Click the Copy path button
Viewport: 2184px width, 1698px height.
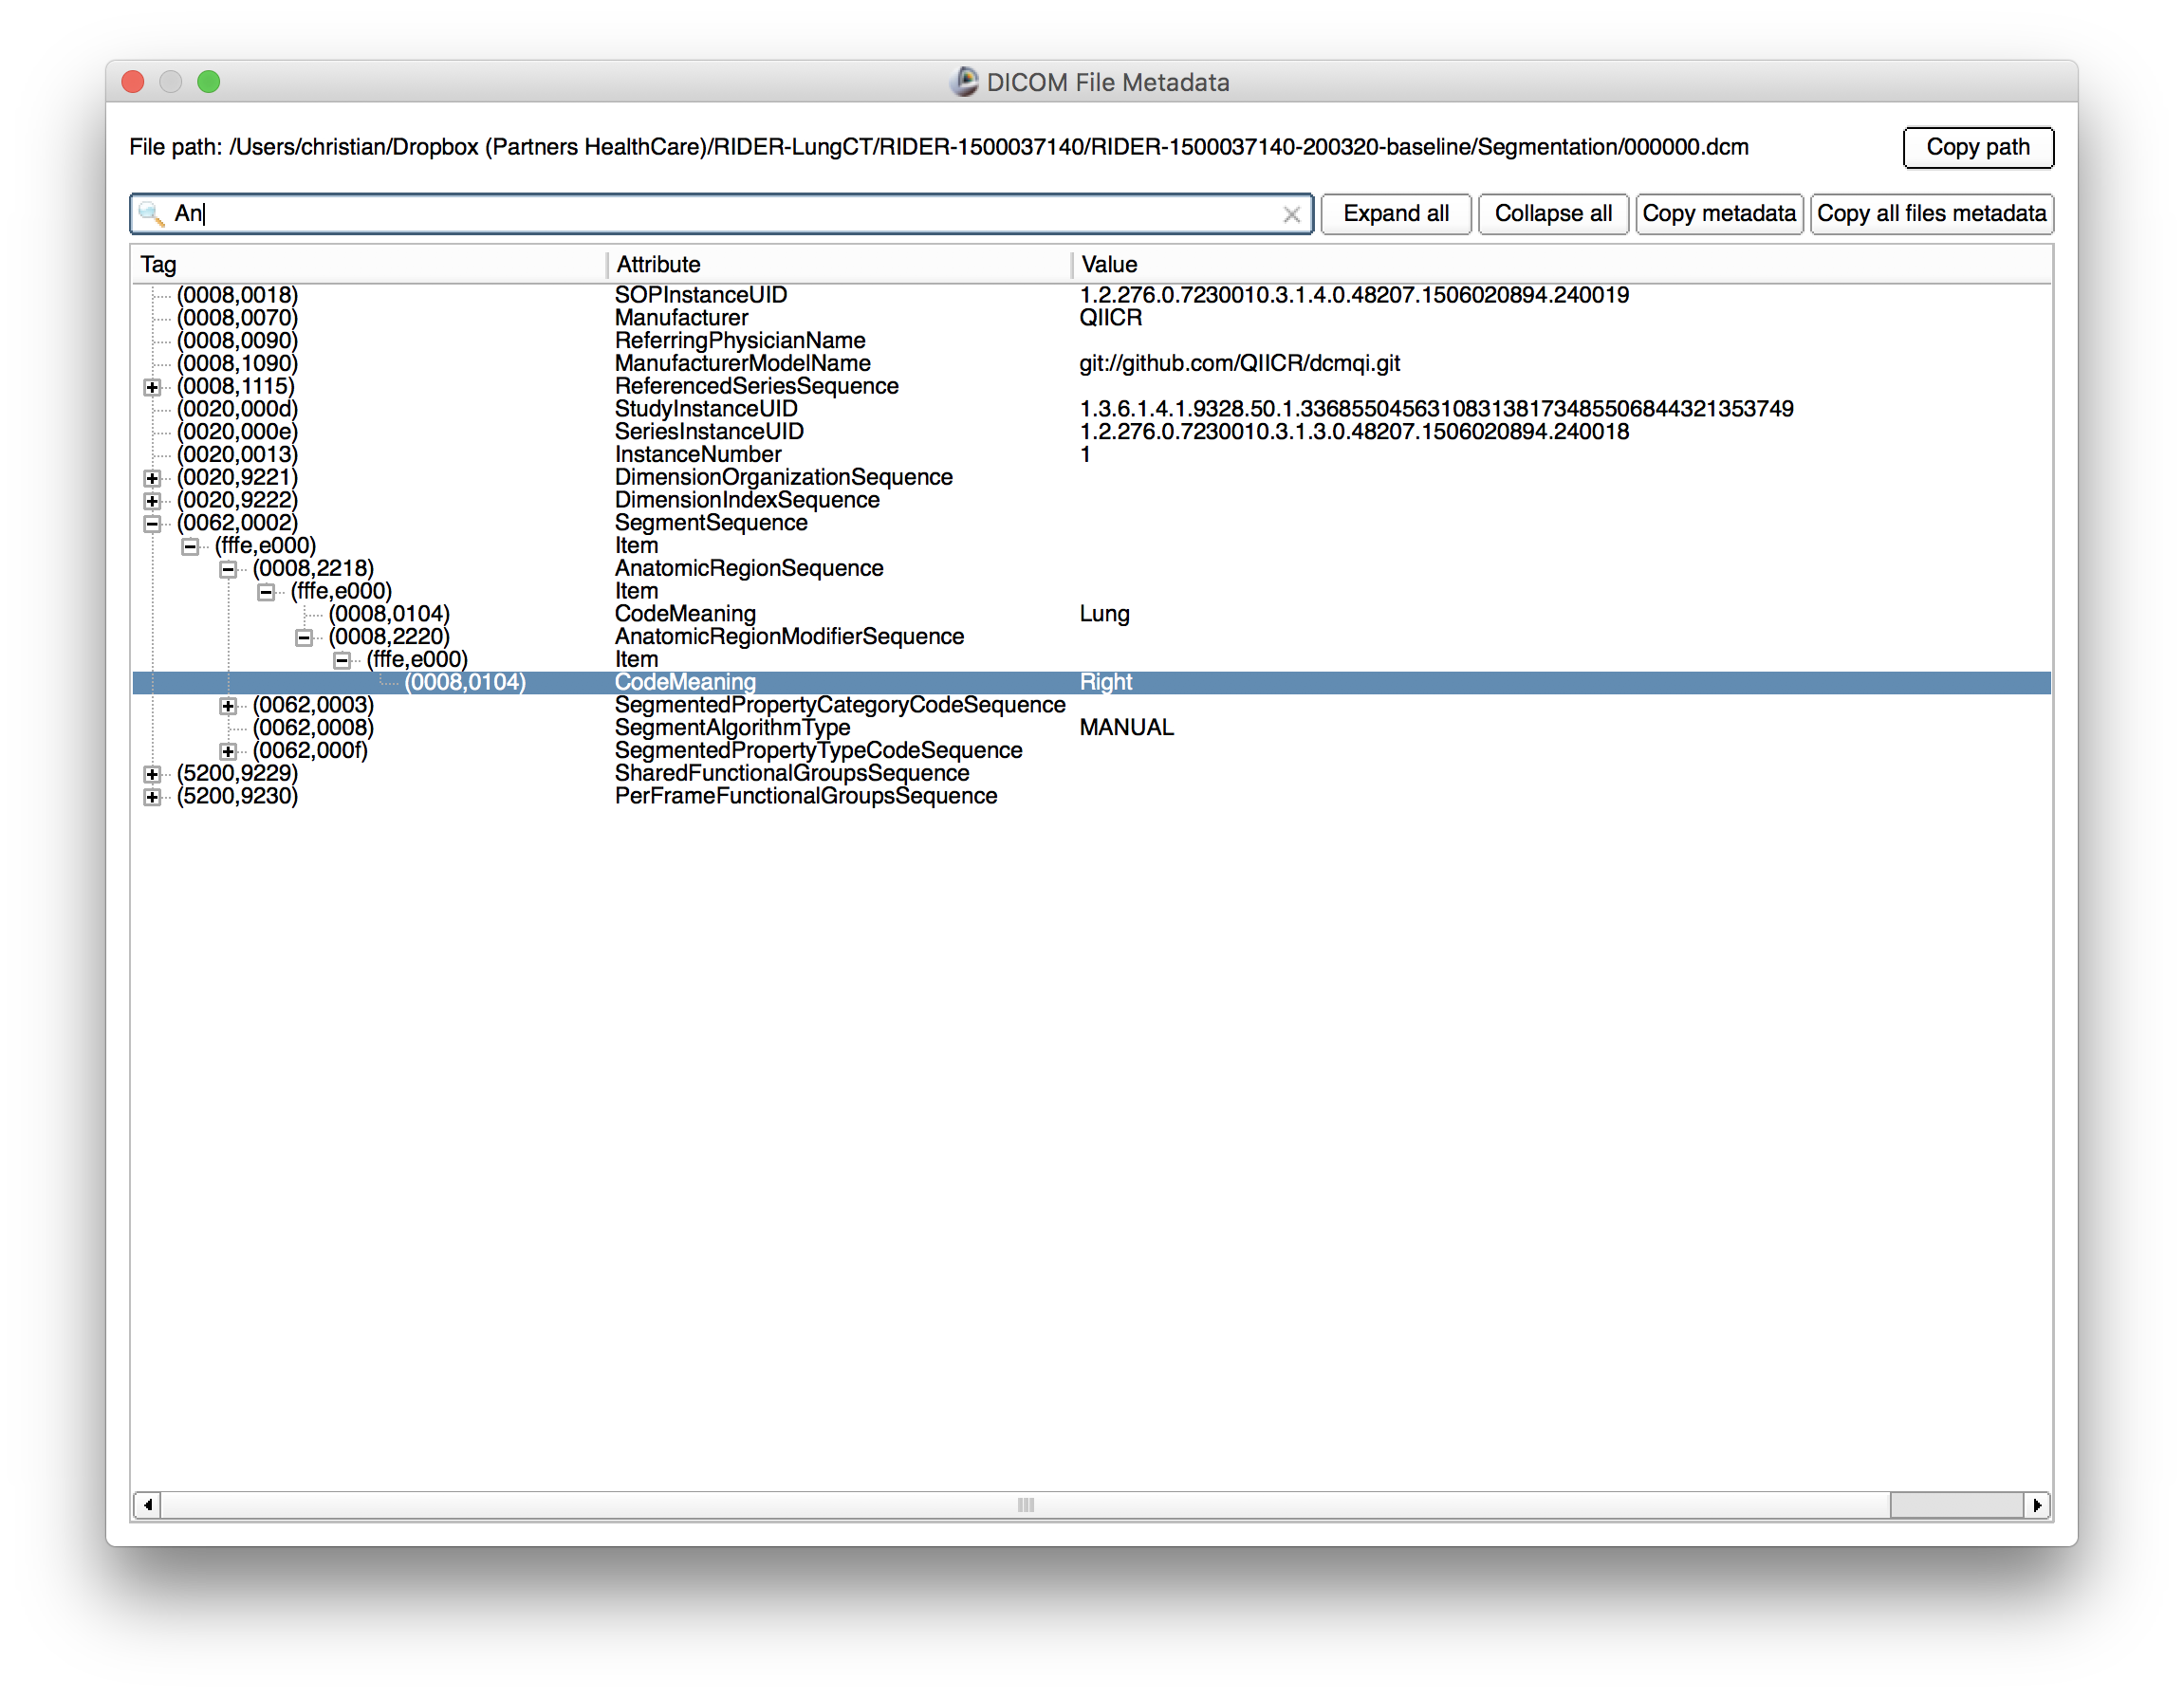1978,147
